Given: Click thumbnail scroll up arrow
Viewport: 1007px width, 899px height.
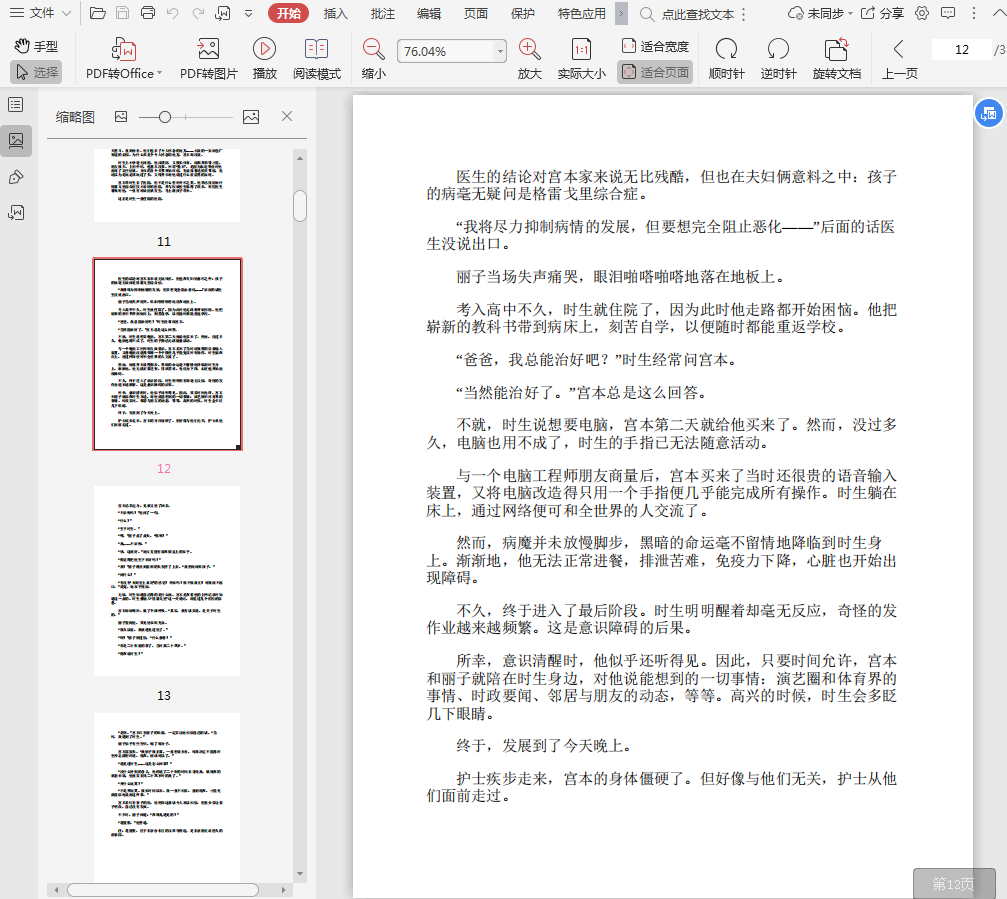Looking at the screenshot, I should coord(300,158).
